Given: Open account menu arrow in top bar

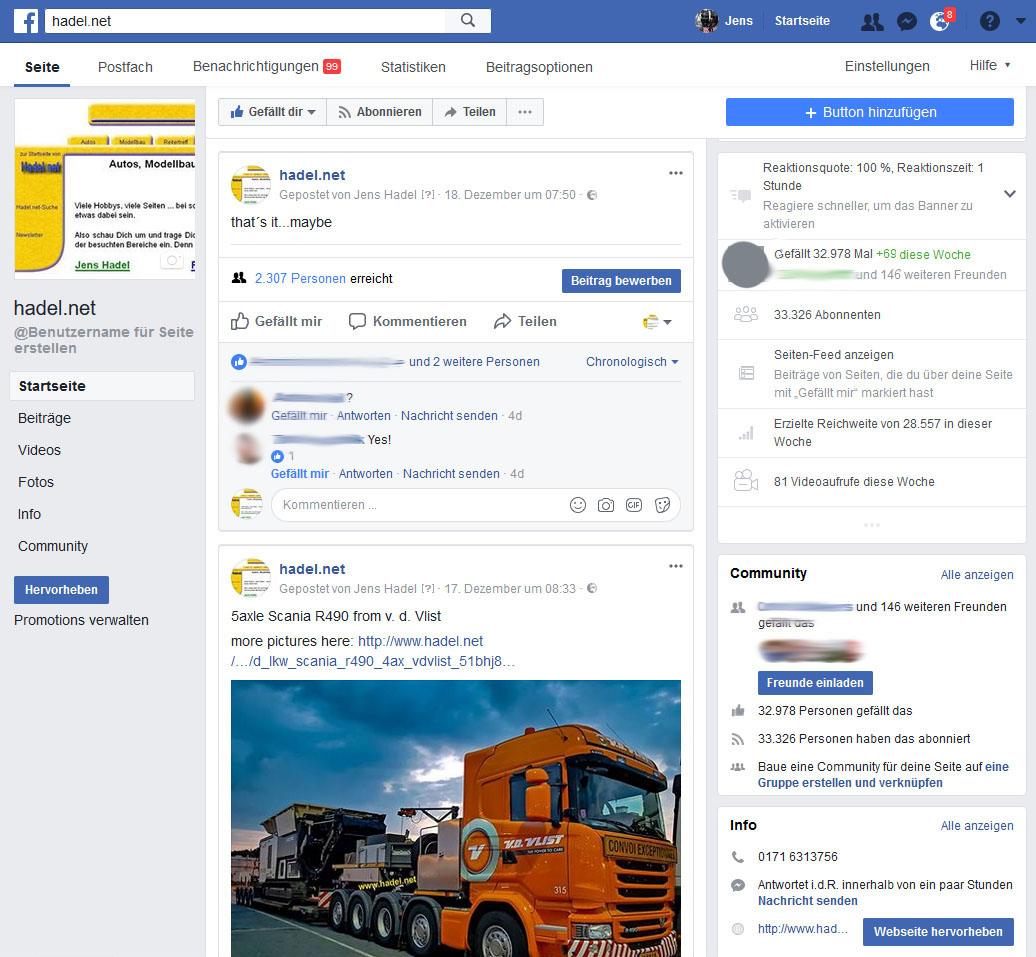Looking at the screenshot, I should pos(1020,21).
